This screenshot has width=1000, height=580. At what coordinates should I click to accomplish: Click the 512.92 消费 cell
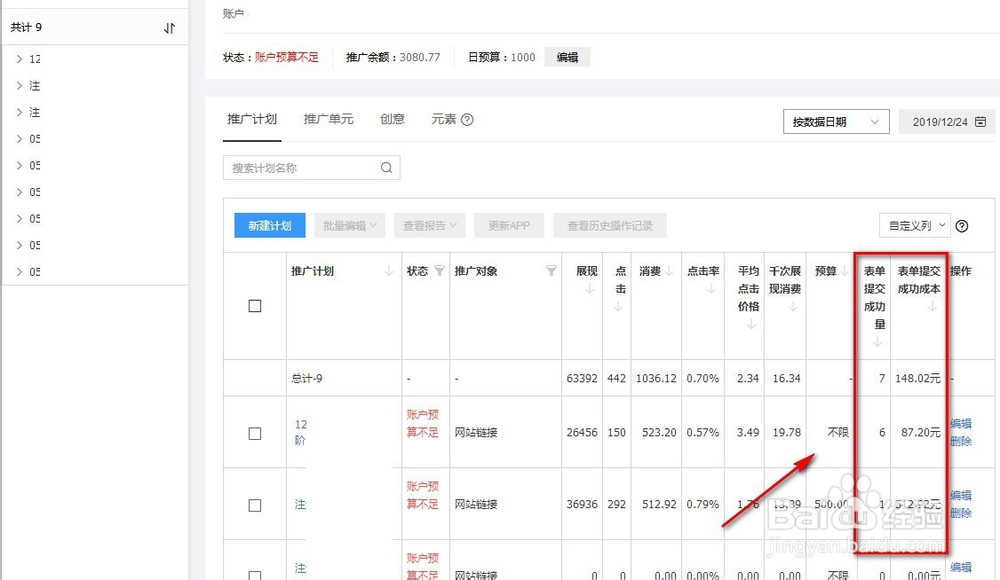tap(659, 504)
